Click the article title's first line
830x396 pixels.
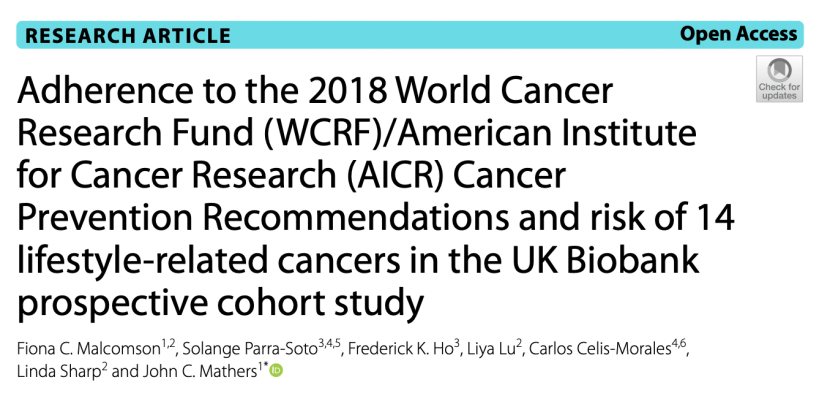coord(315,91)
